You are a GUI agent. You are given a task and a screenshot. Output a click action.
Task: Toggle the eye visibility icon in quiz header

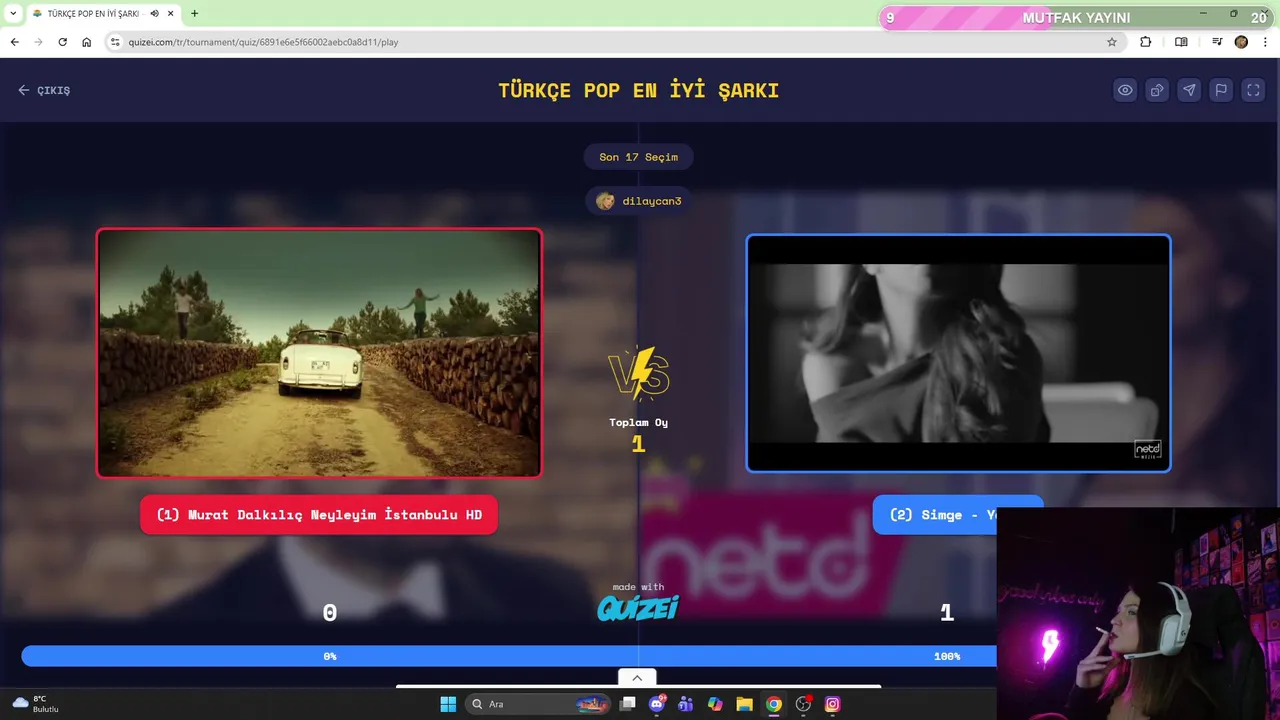[x=1125, y=90]
